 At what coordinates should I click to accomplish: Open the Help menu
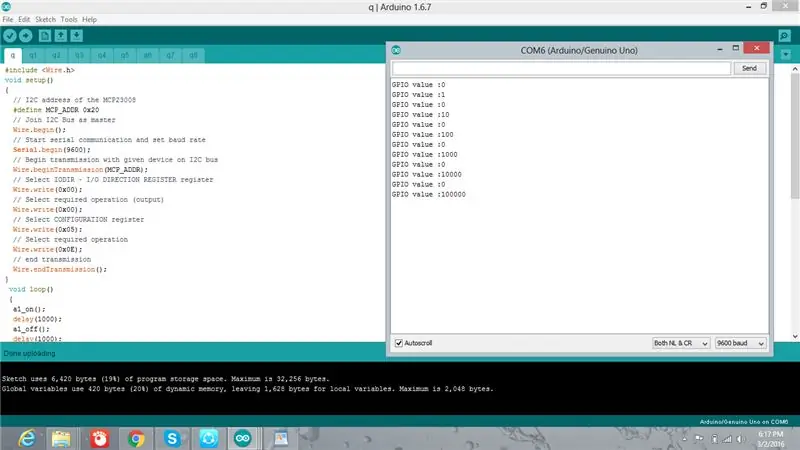coord(89,19)
